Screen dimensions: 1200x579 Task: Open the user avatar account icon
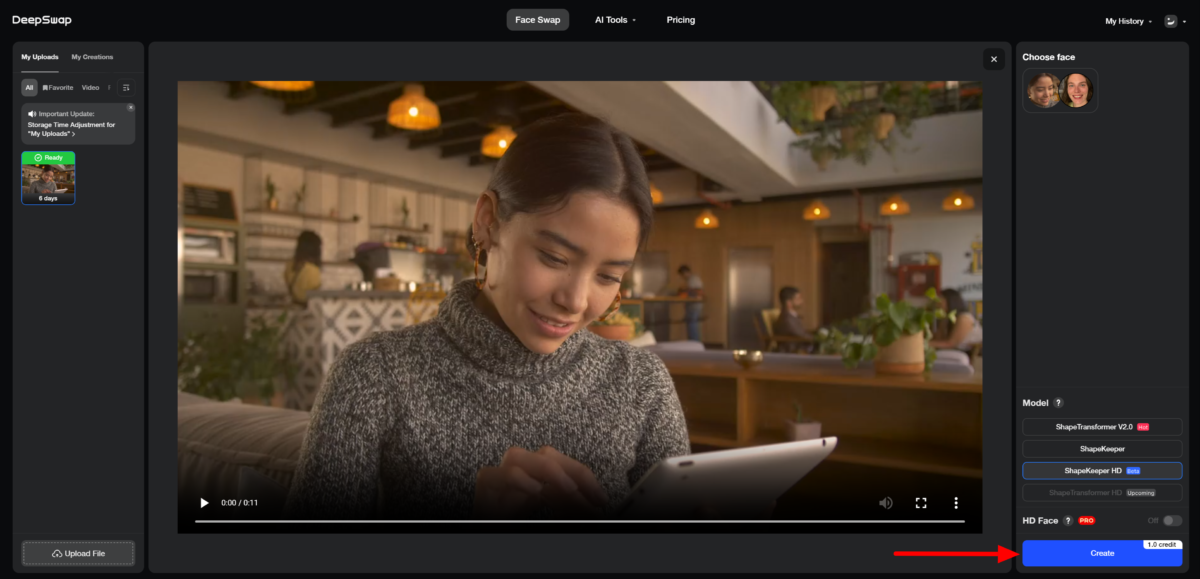(x=1171, y=19)
